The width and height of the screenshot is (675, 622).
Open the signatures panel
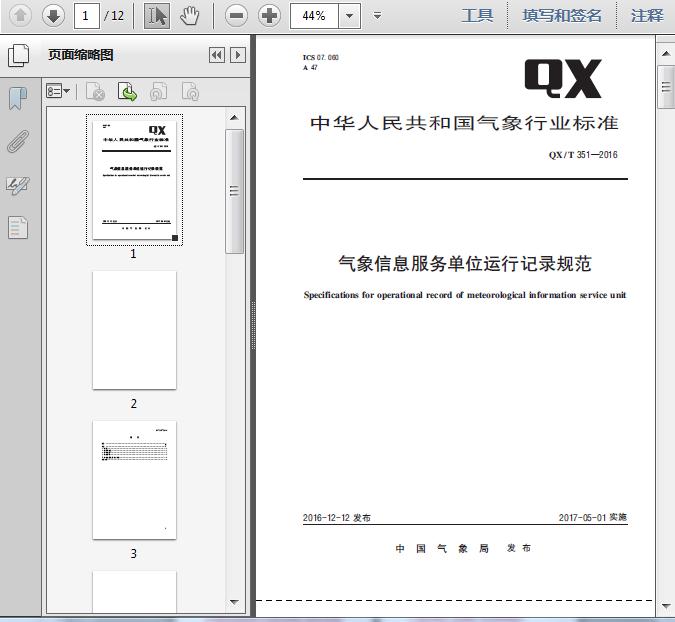18,186
